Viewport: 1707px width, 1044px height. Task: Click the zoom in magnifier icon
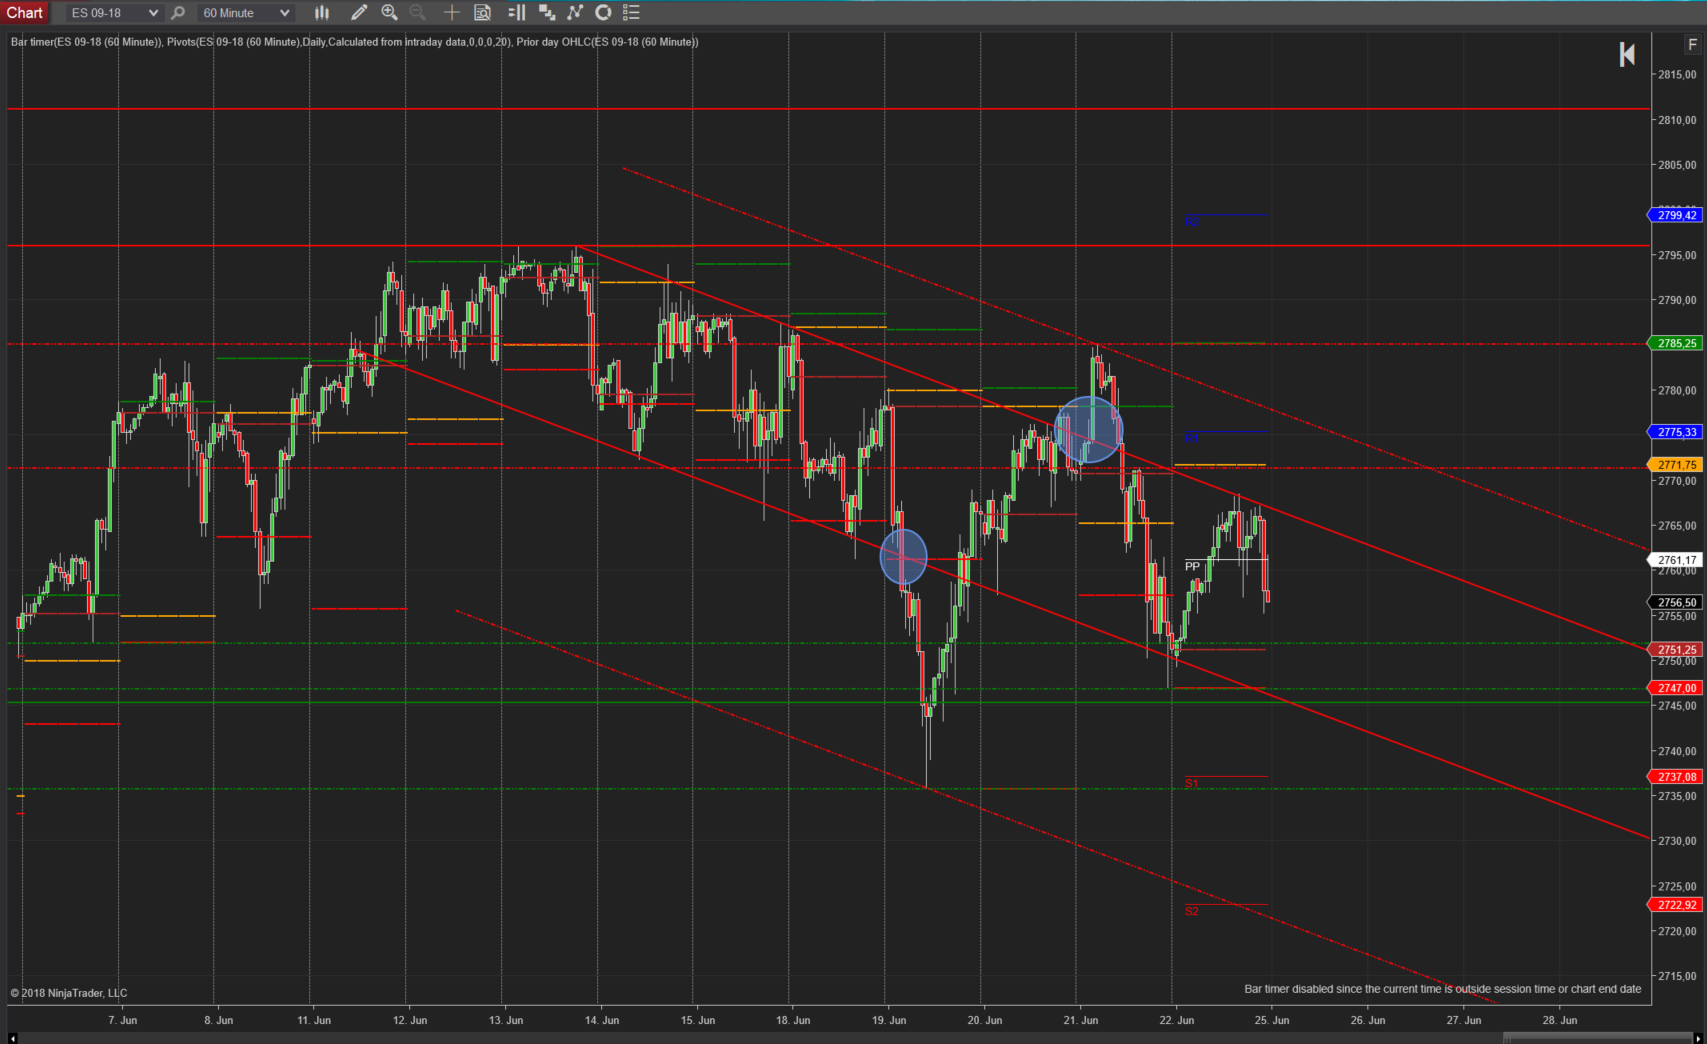click(x=390, y=13)
